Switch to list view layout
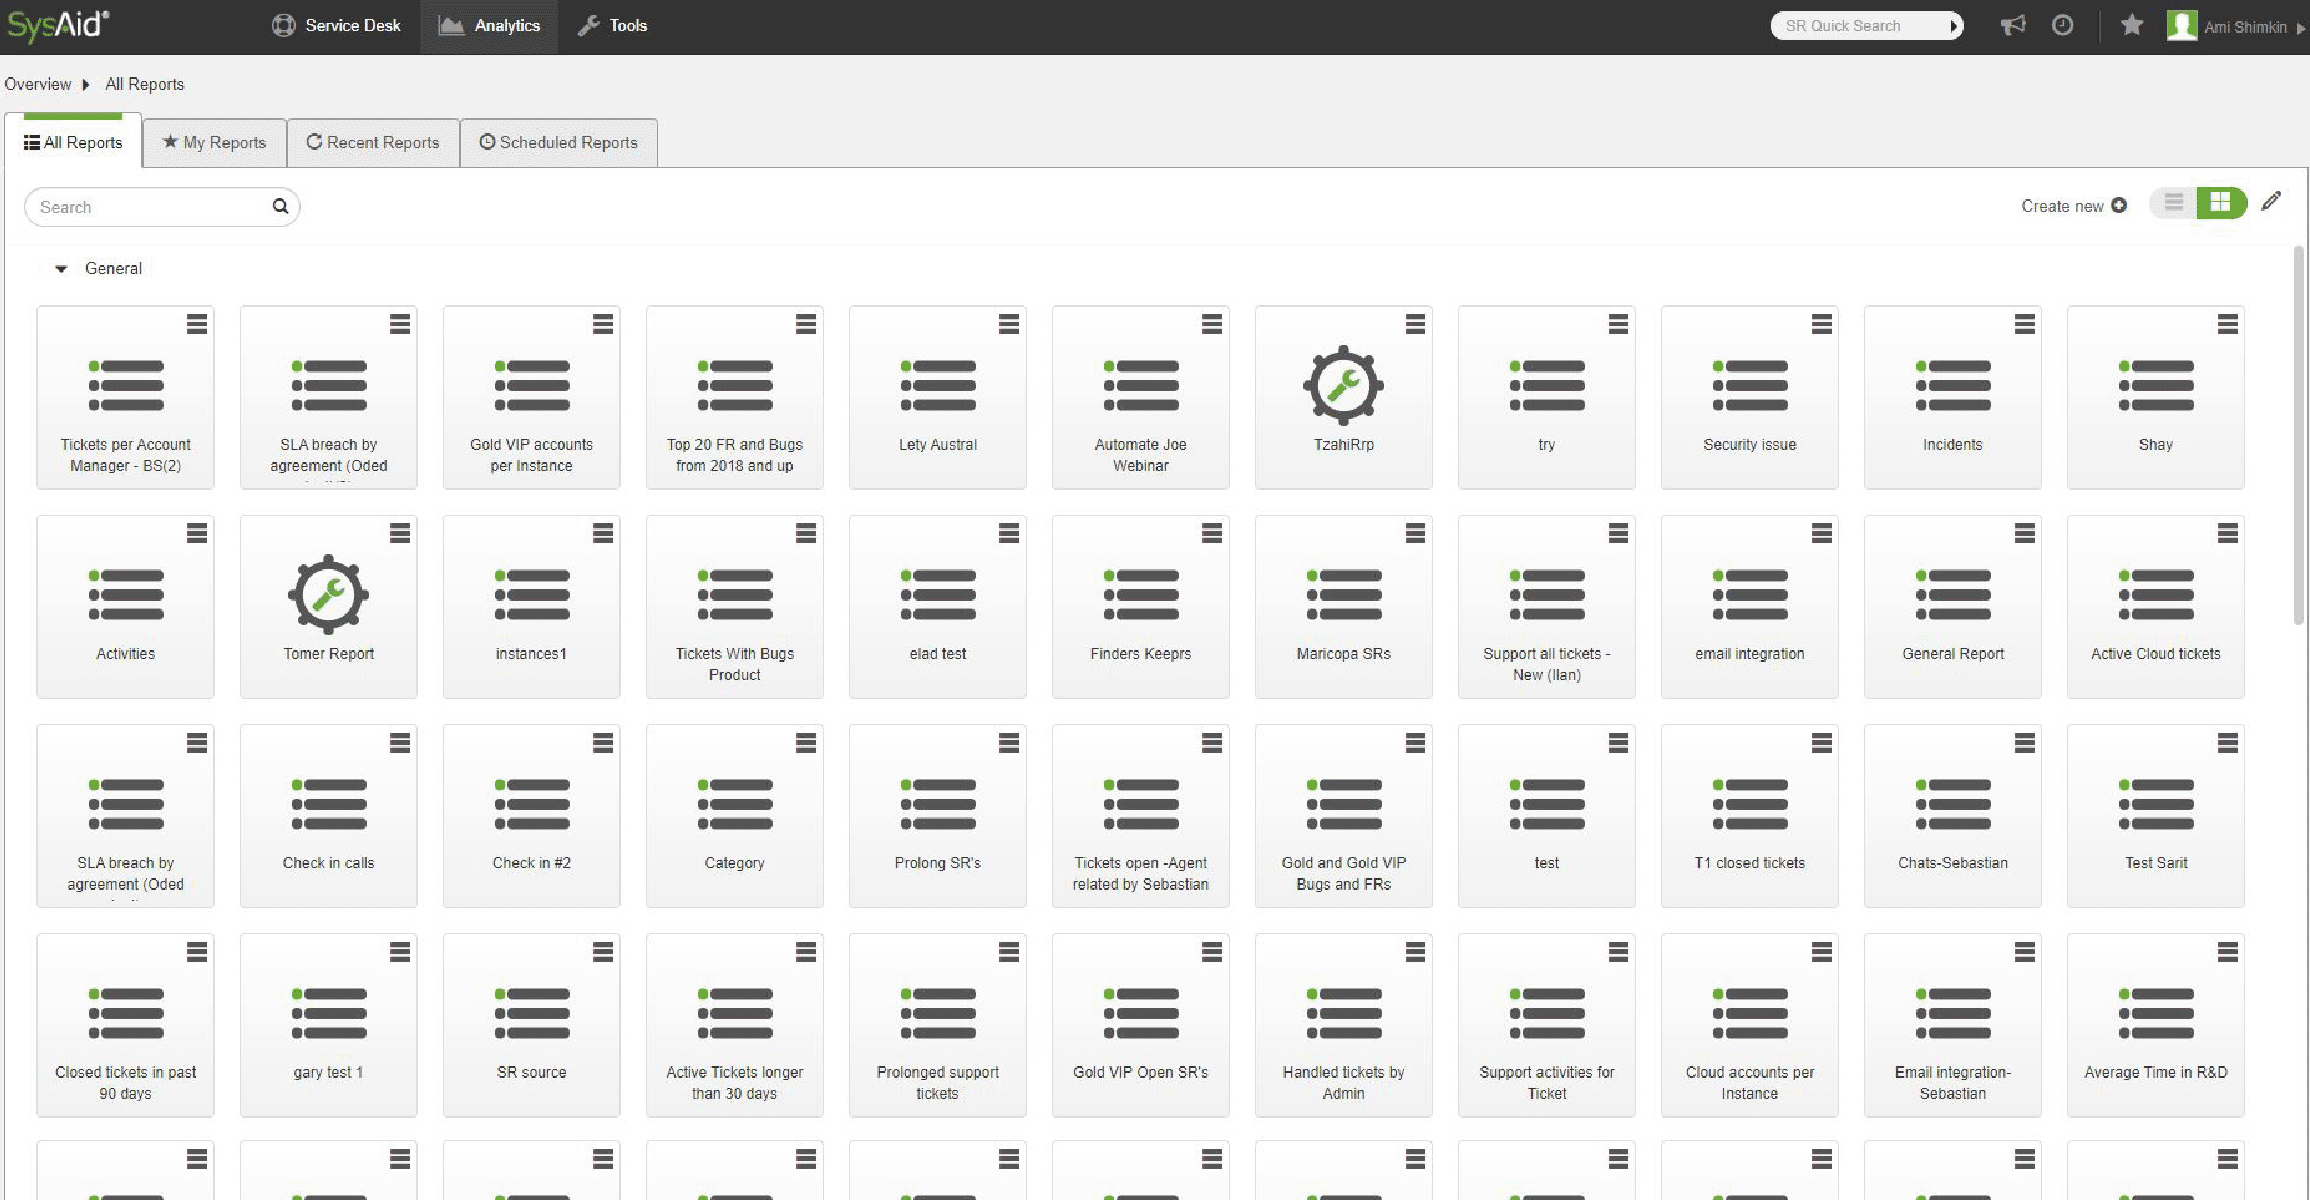This screenshot has width=2310, height=1200. pyautogui.click(x=2173, y=203)
